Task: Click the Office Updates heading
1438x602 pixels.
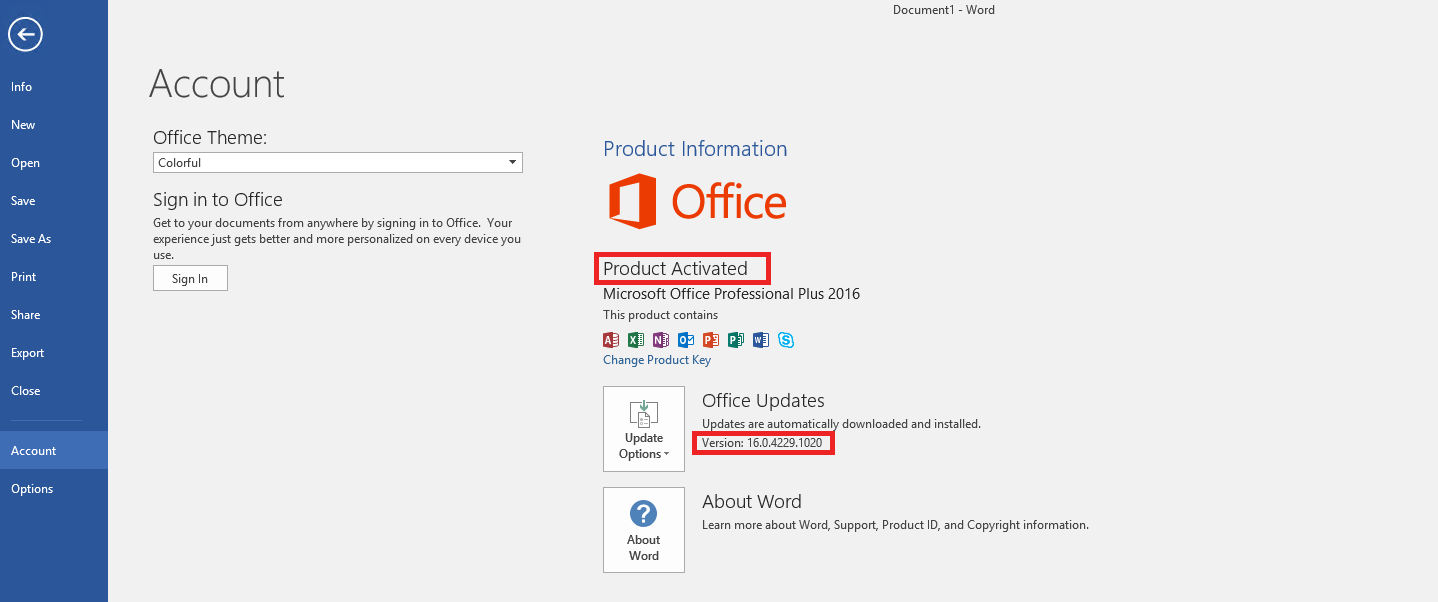Action: click(x=763, y=400)
